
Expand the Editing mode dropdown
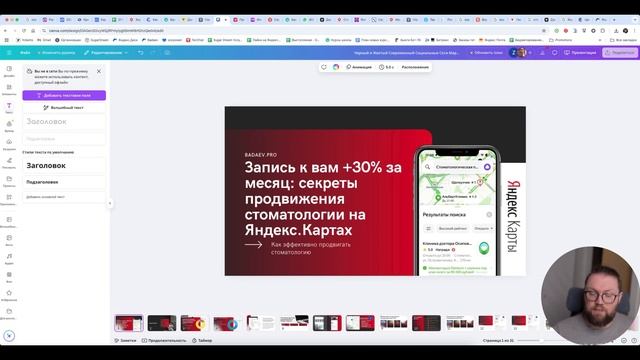106,53
